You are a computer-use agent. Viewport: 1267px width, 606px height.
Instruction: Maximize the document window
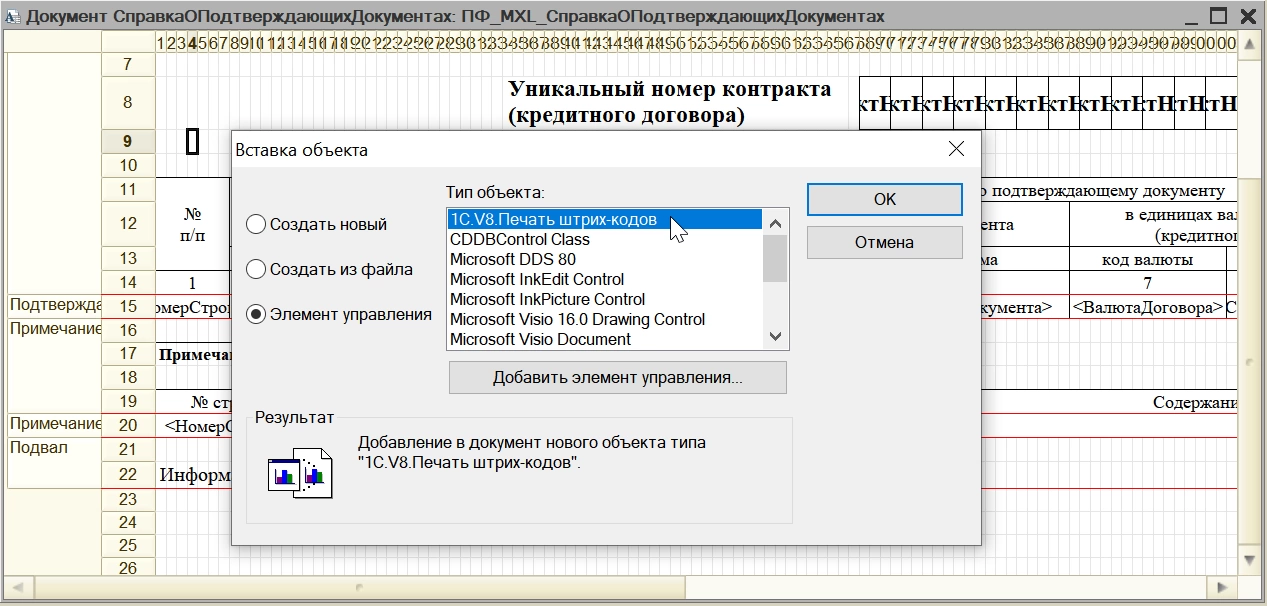[x=1218, y=17]
